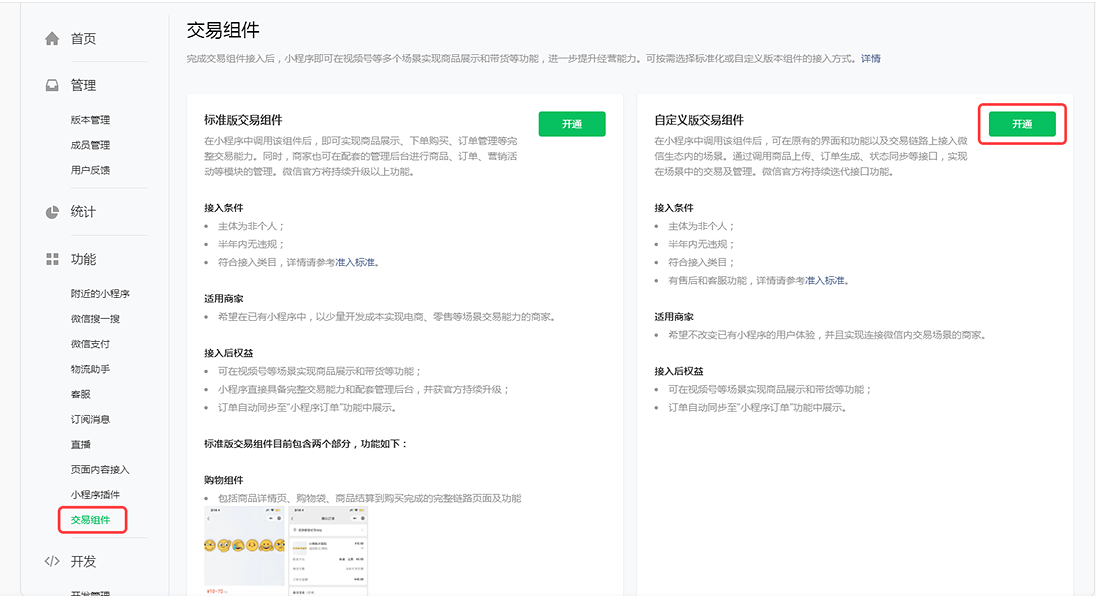
Task: Open 版本管理 in the sidebar
Action: click(x=90, y=120)
